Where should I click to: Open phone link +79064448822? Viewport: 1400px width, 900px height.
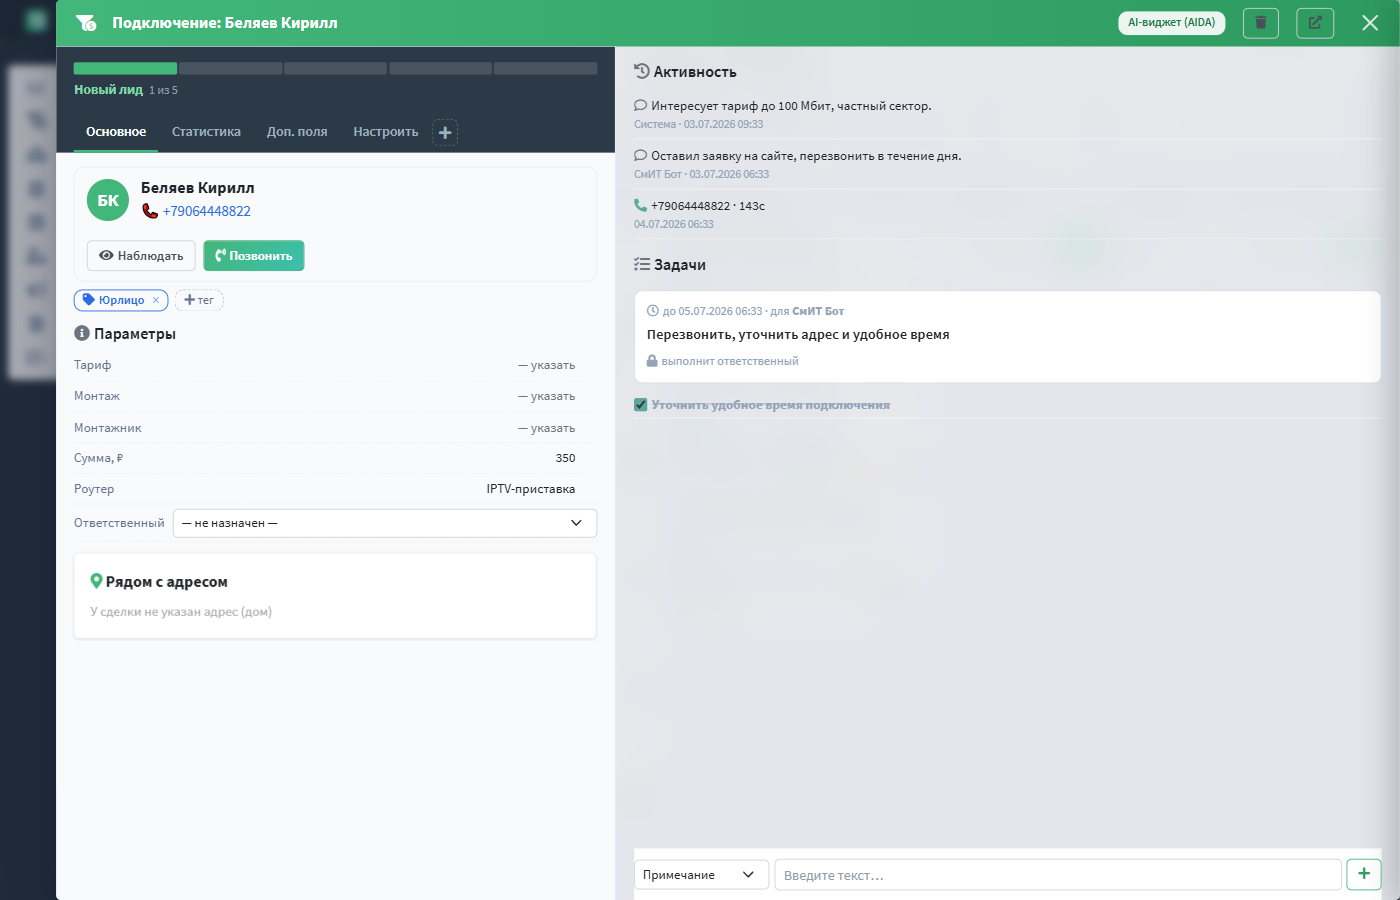(207, 211)
